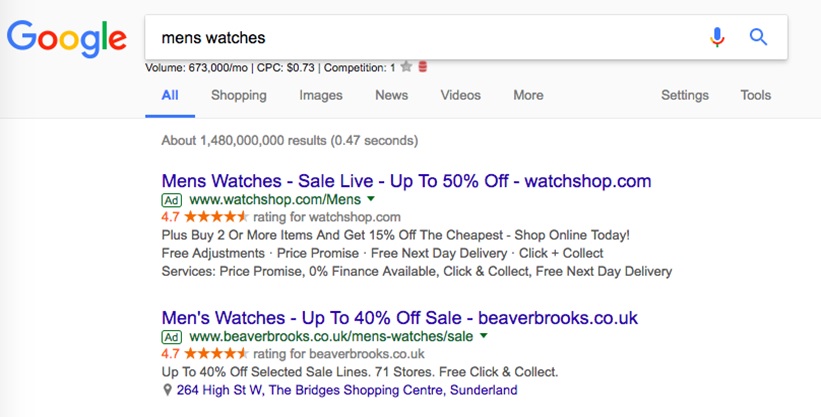This screenshot has width=821, height=417.
Task: Click the microphone voice search icon
Action: [717, 37]
